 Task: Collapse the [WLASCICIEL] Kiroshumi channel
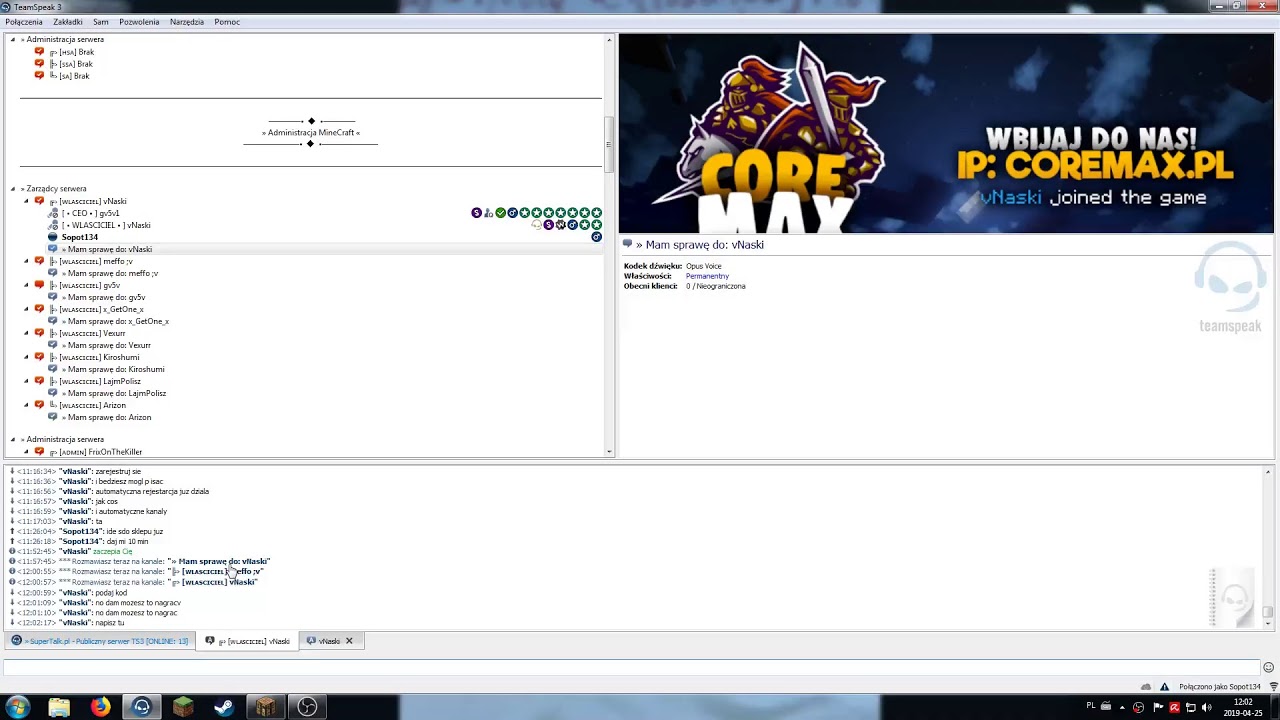tap(27, 357)
